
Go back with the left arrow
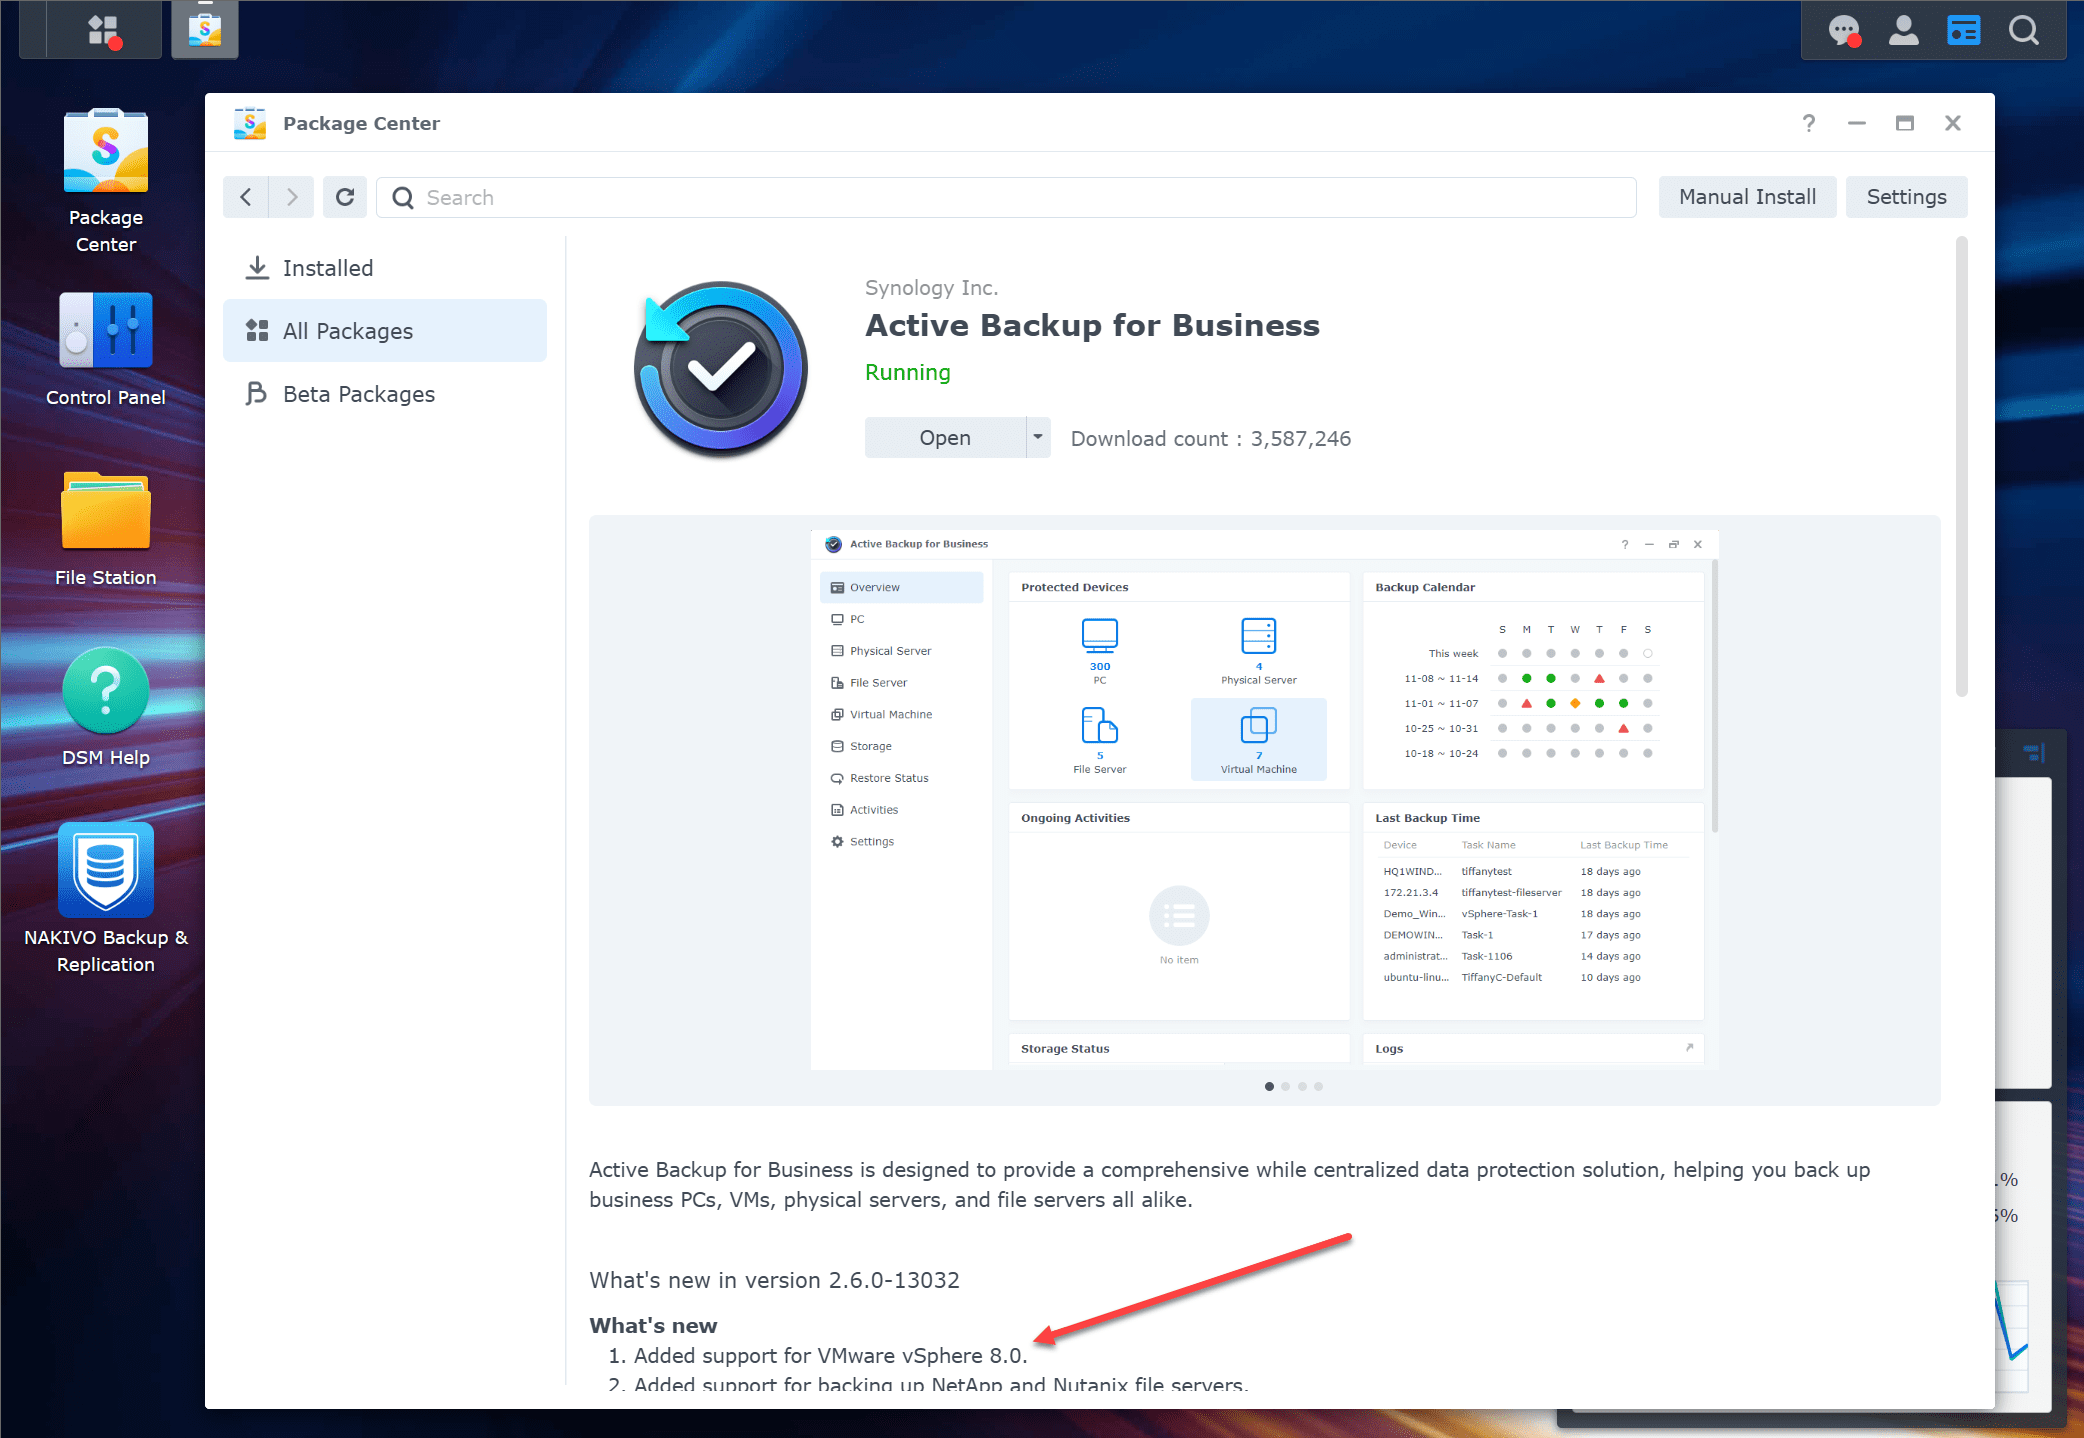point(246,197)
